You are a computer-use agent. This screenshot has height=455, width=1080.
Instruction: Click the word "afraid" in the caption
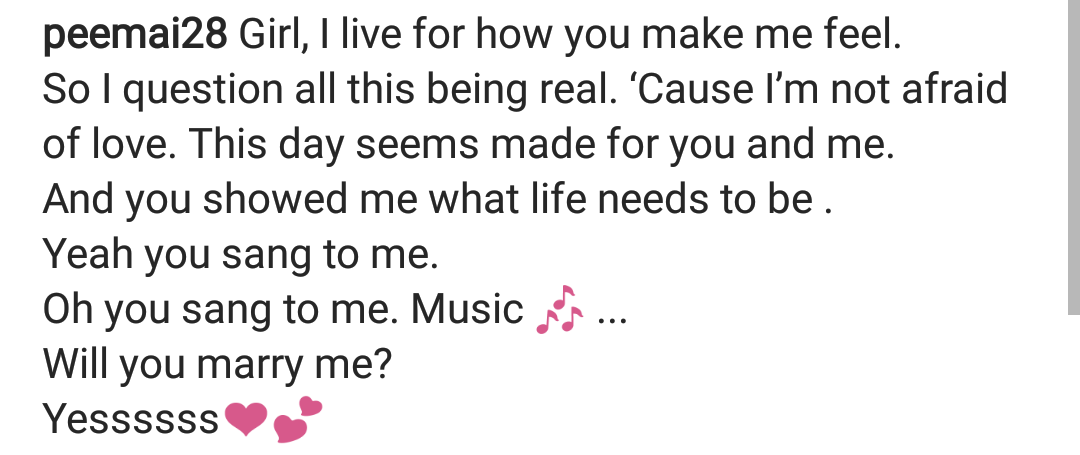click(x=955, y=90)
